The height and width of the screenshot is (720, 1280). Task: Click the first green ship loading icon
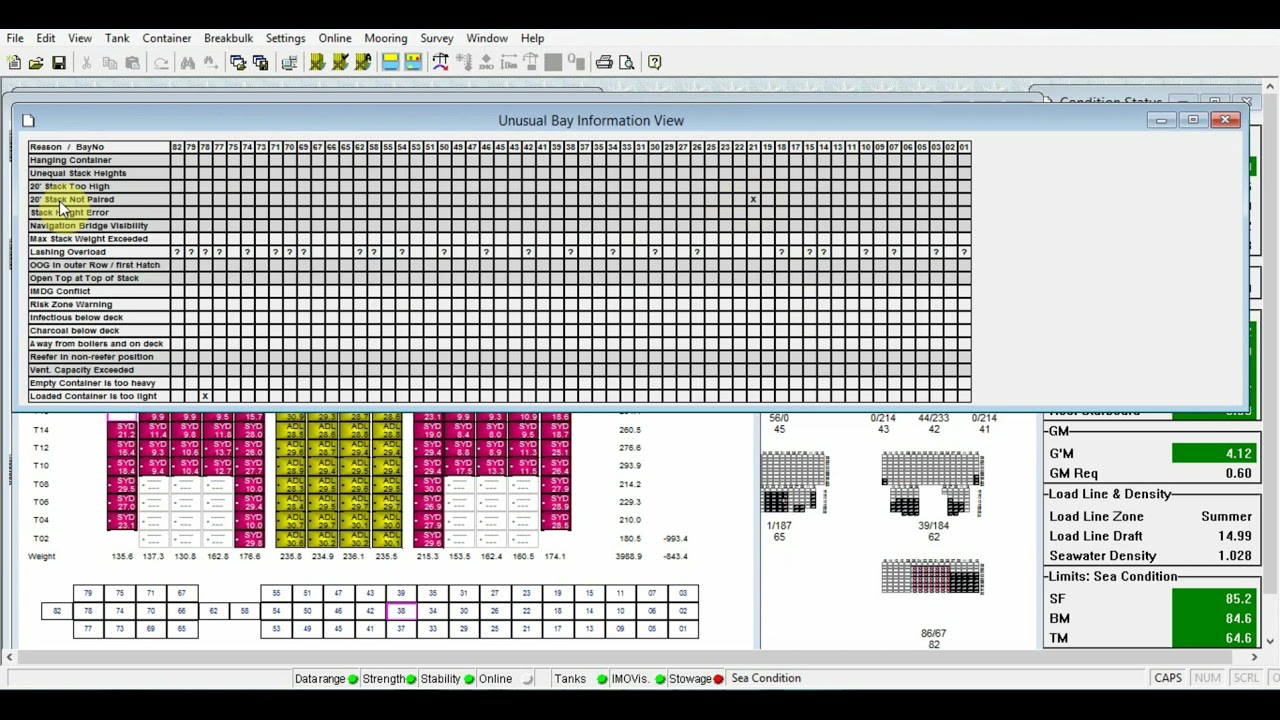point(317,63)
